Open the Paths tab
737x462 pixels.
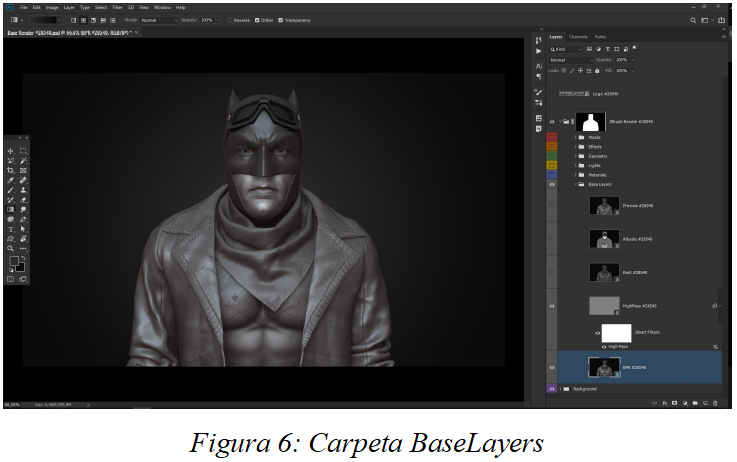click(600, 37)
